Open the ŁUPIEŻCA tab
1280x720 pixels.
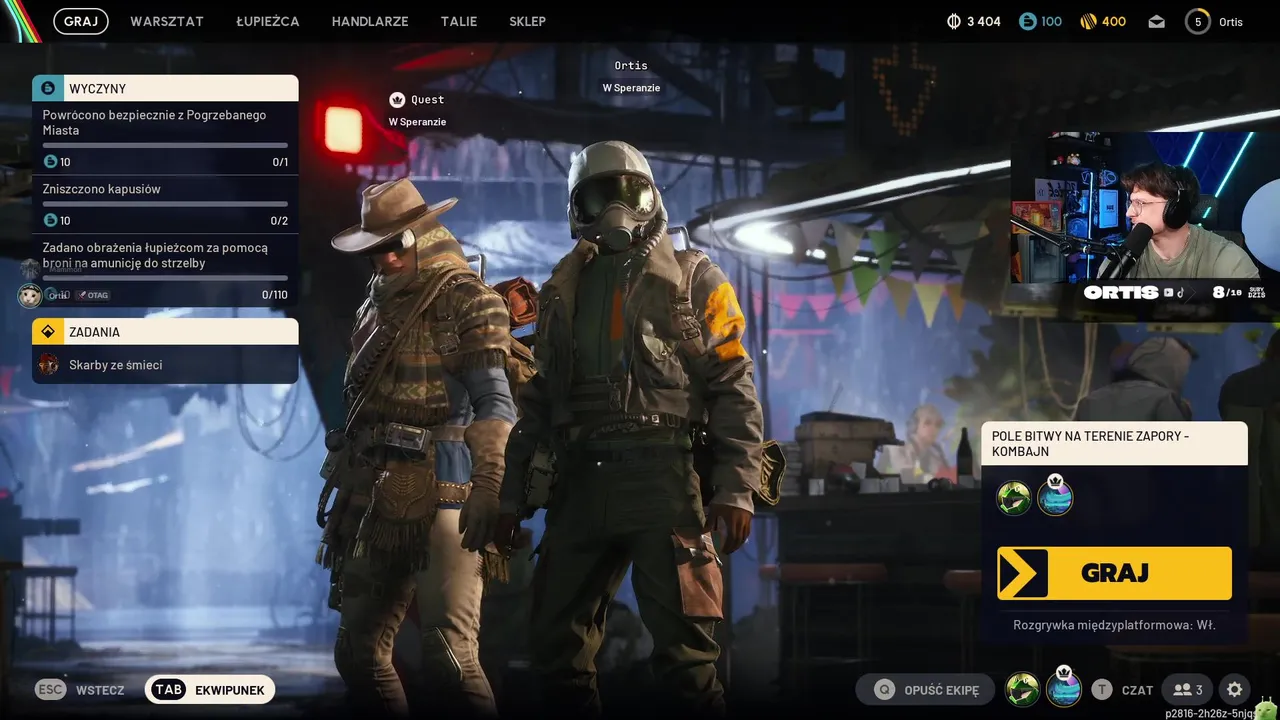[x=268, y=21]
